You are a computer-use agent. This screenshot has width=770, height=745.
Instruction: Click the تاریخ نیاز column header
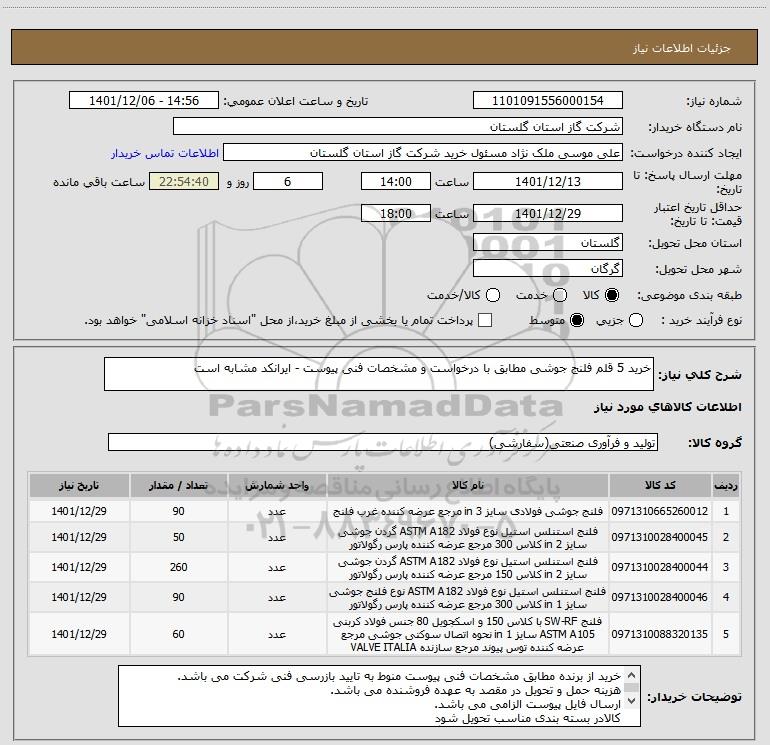click(x=79, y=486)
